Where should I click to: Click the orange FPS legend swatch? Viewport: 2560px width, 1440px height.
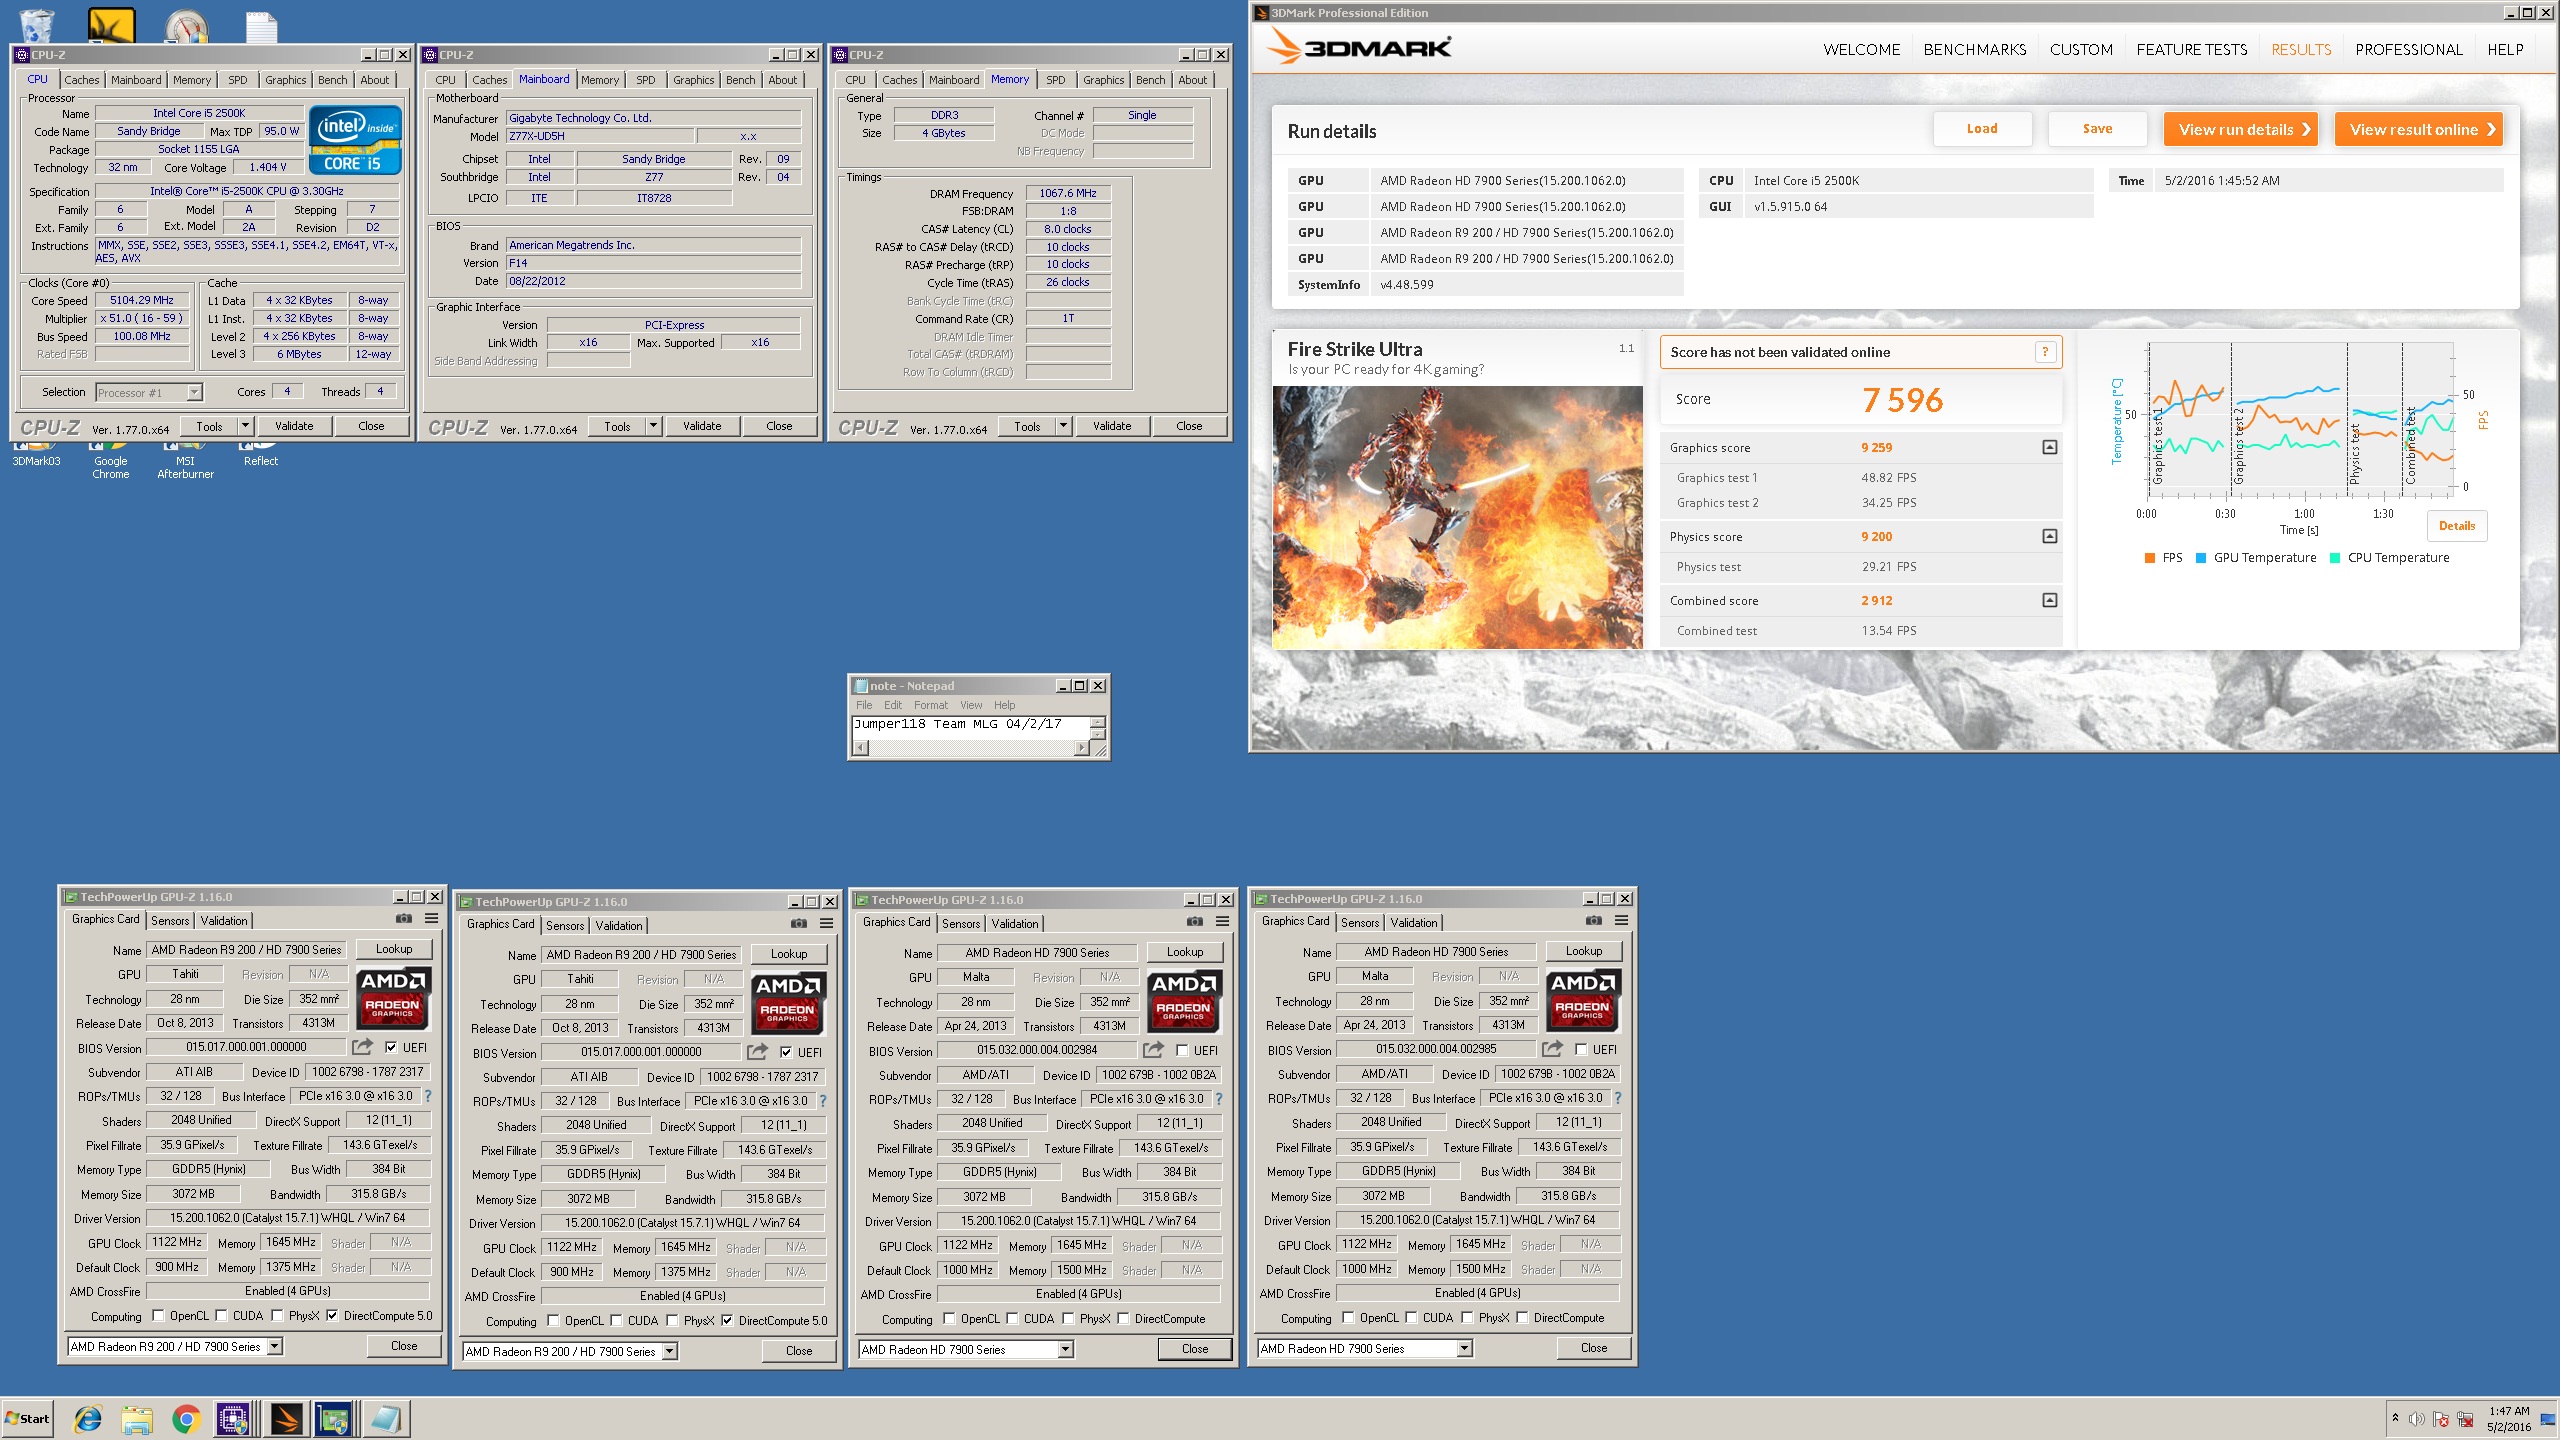[x=2150, y=558]
